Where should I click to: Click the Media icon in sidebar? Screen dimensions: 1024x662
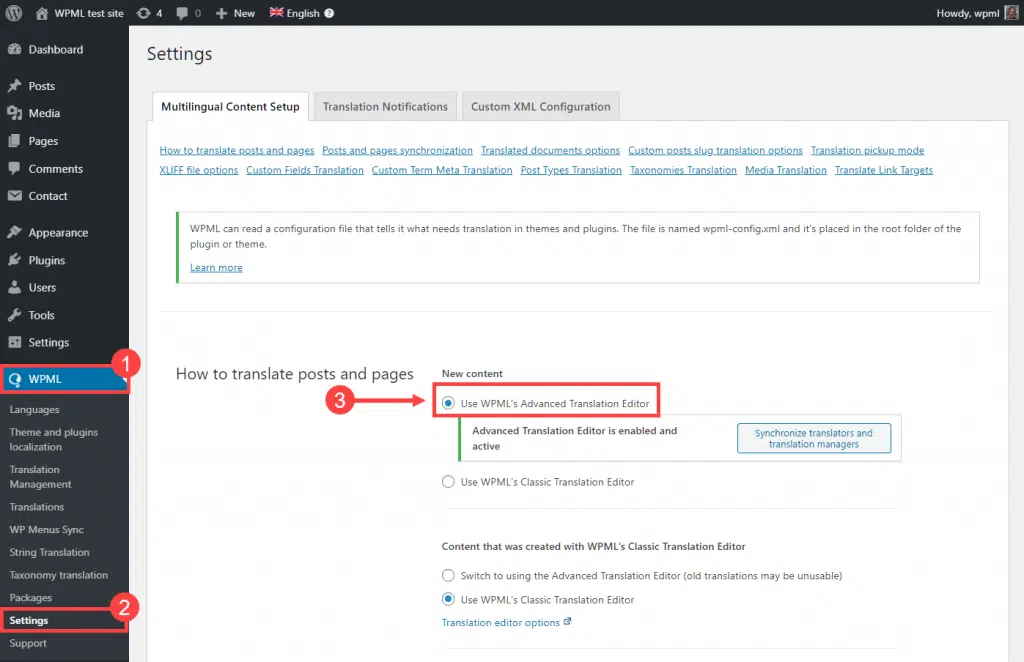pos(14,113)
